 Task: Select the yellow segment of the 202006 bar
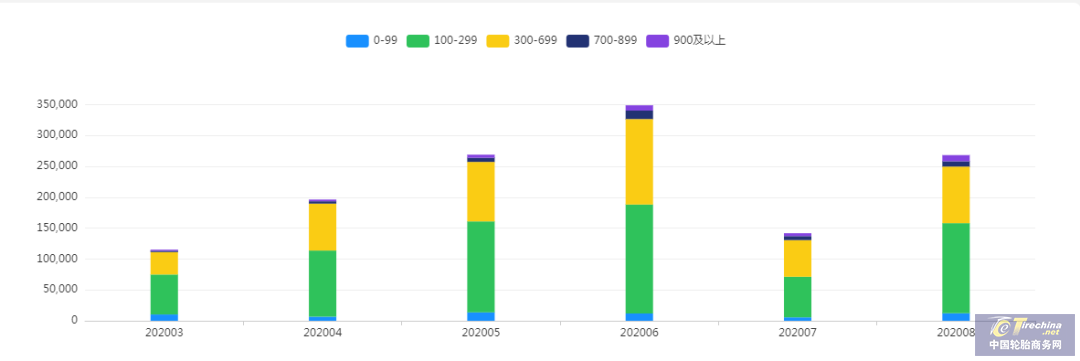click(639, 162)
